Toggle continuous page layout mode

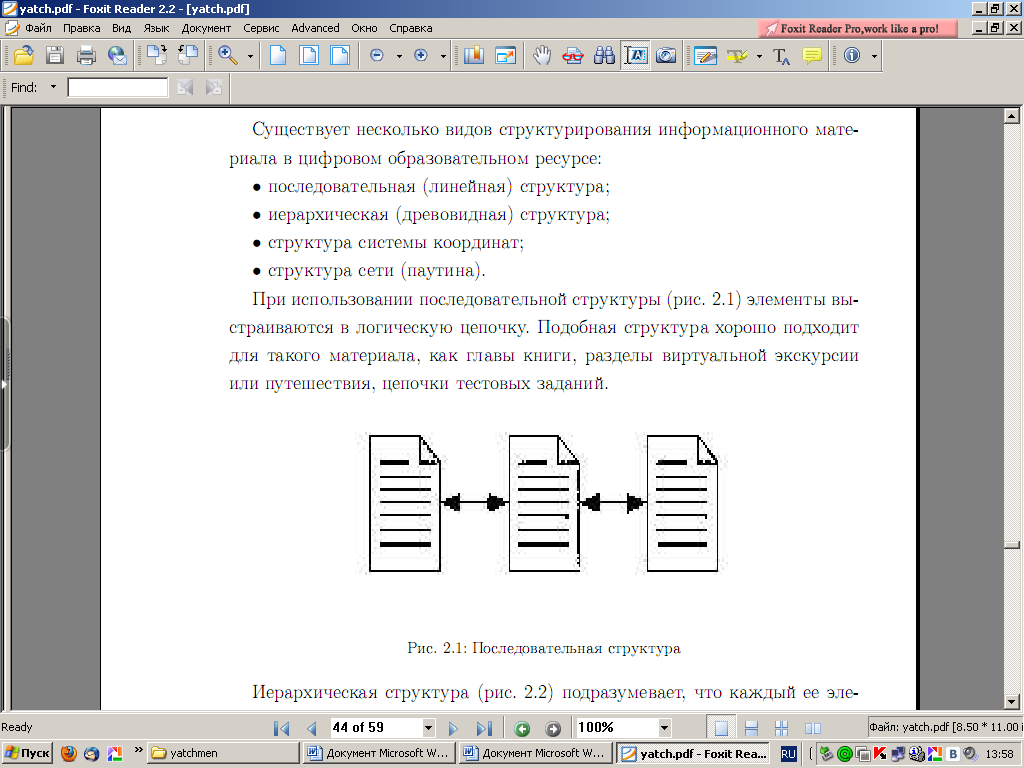[x=752, y=728]
